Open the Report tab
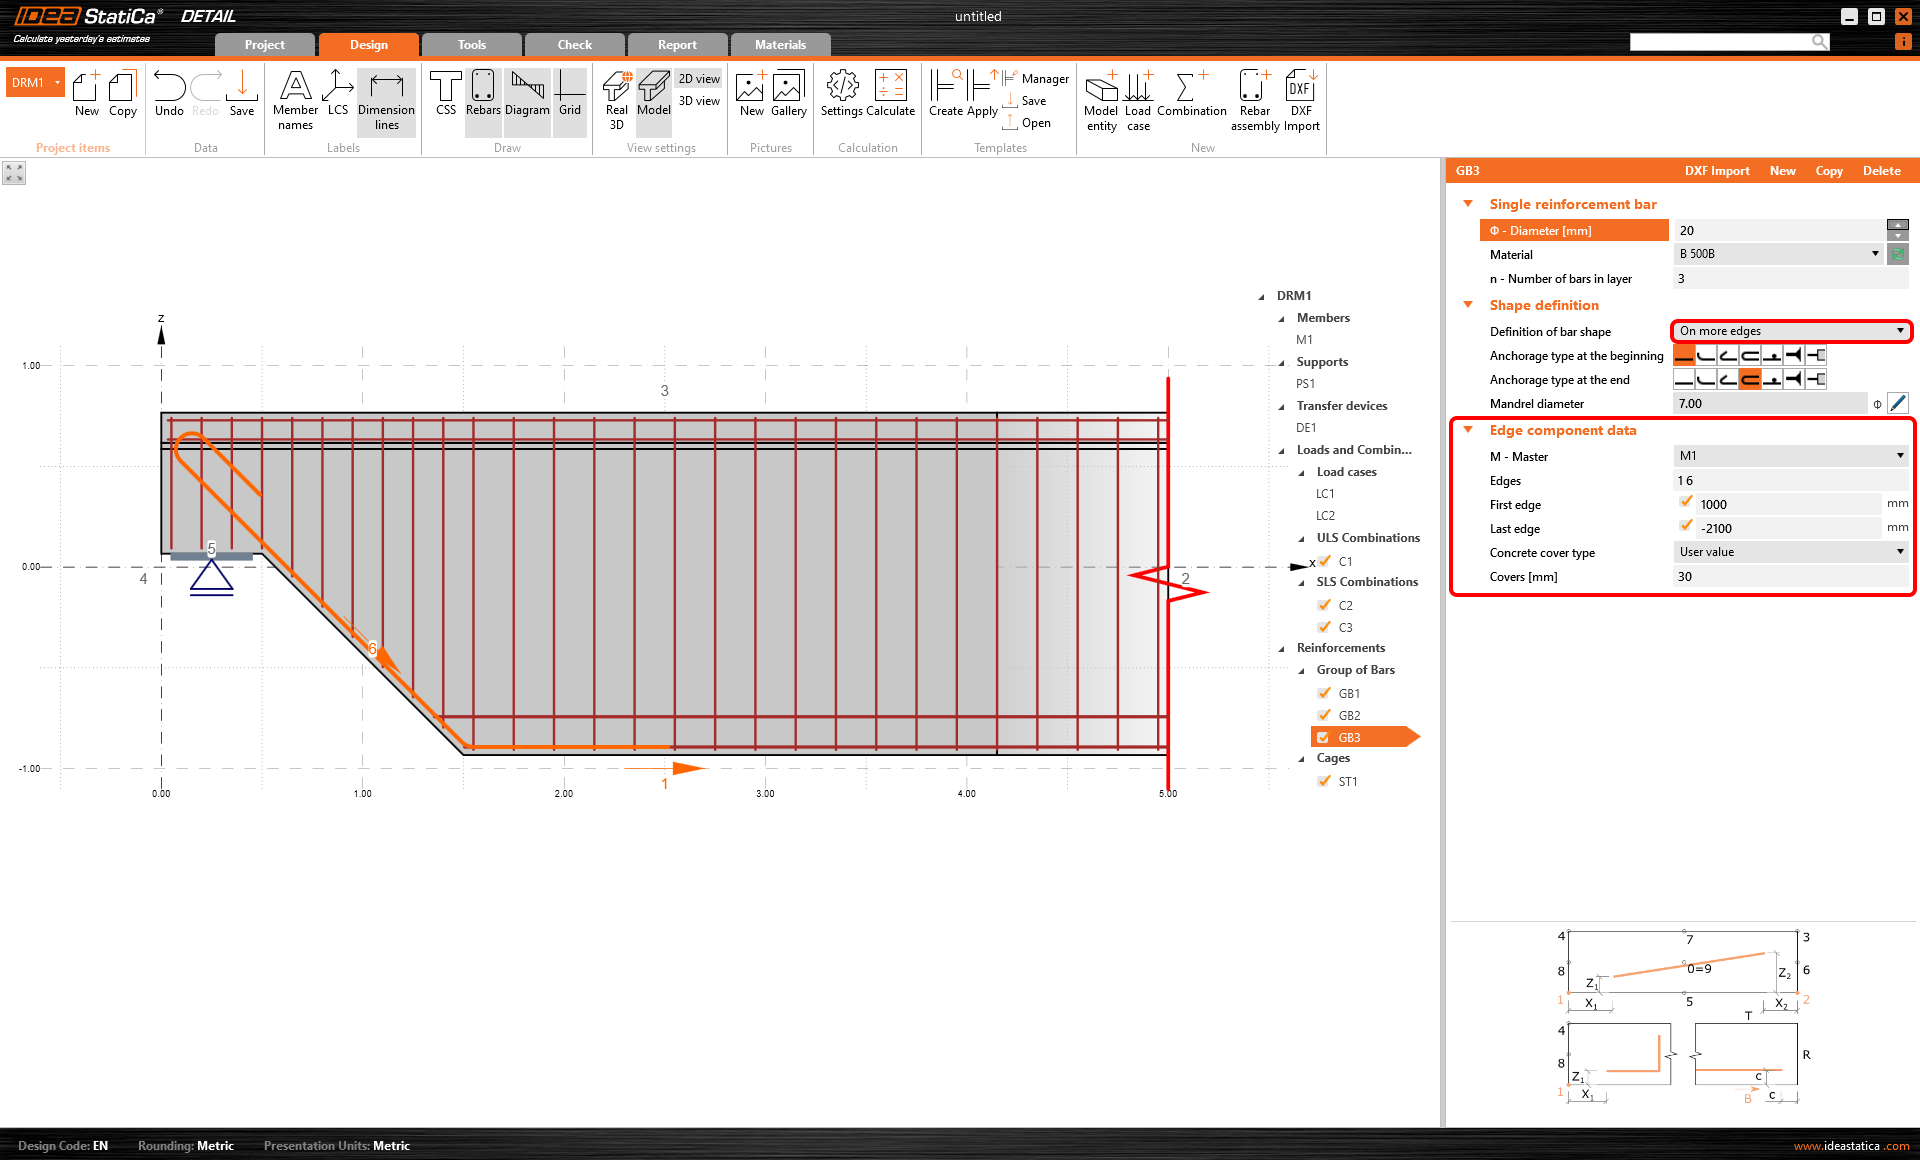The height and width of the screenshot is (1160, 1920). (x=677, y=44)
